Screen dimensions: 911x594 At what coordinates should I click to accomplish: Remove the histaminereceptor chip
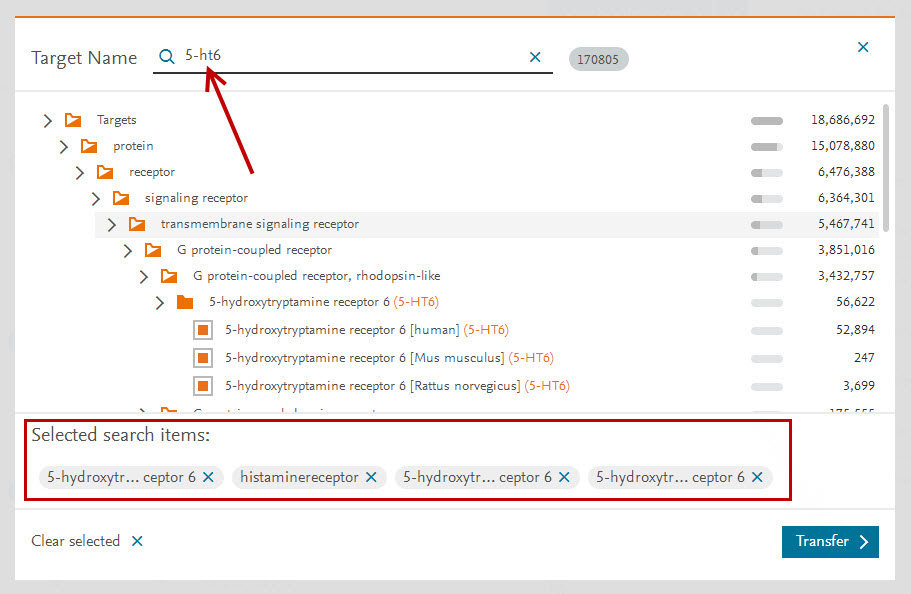371,478
